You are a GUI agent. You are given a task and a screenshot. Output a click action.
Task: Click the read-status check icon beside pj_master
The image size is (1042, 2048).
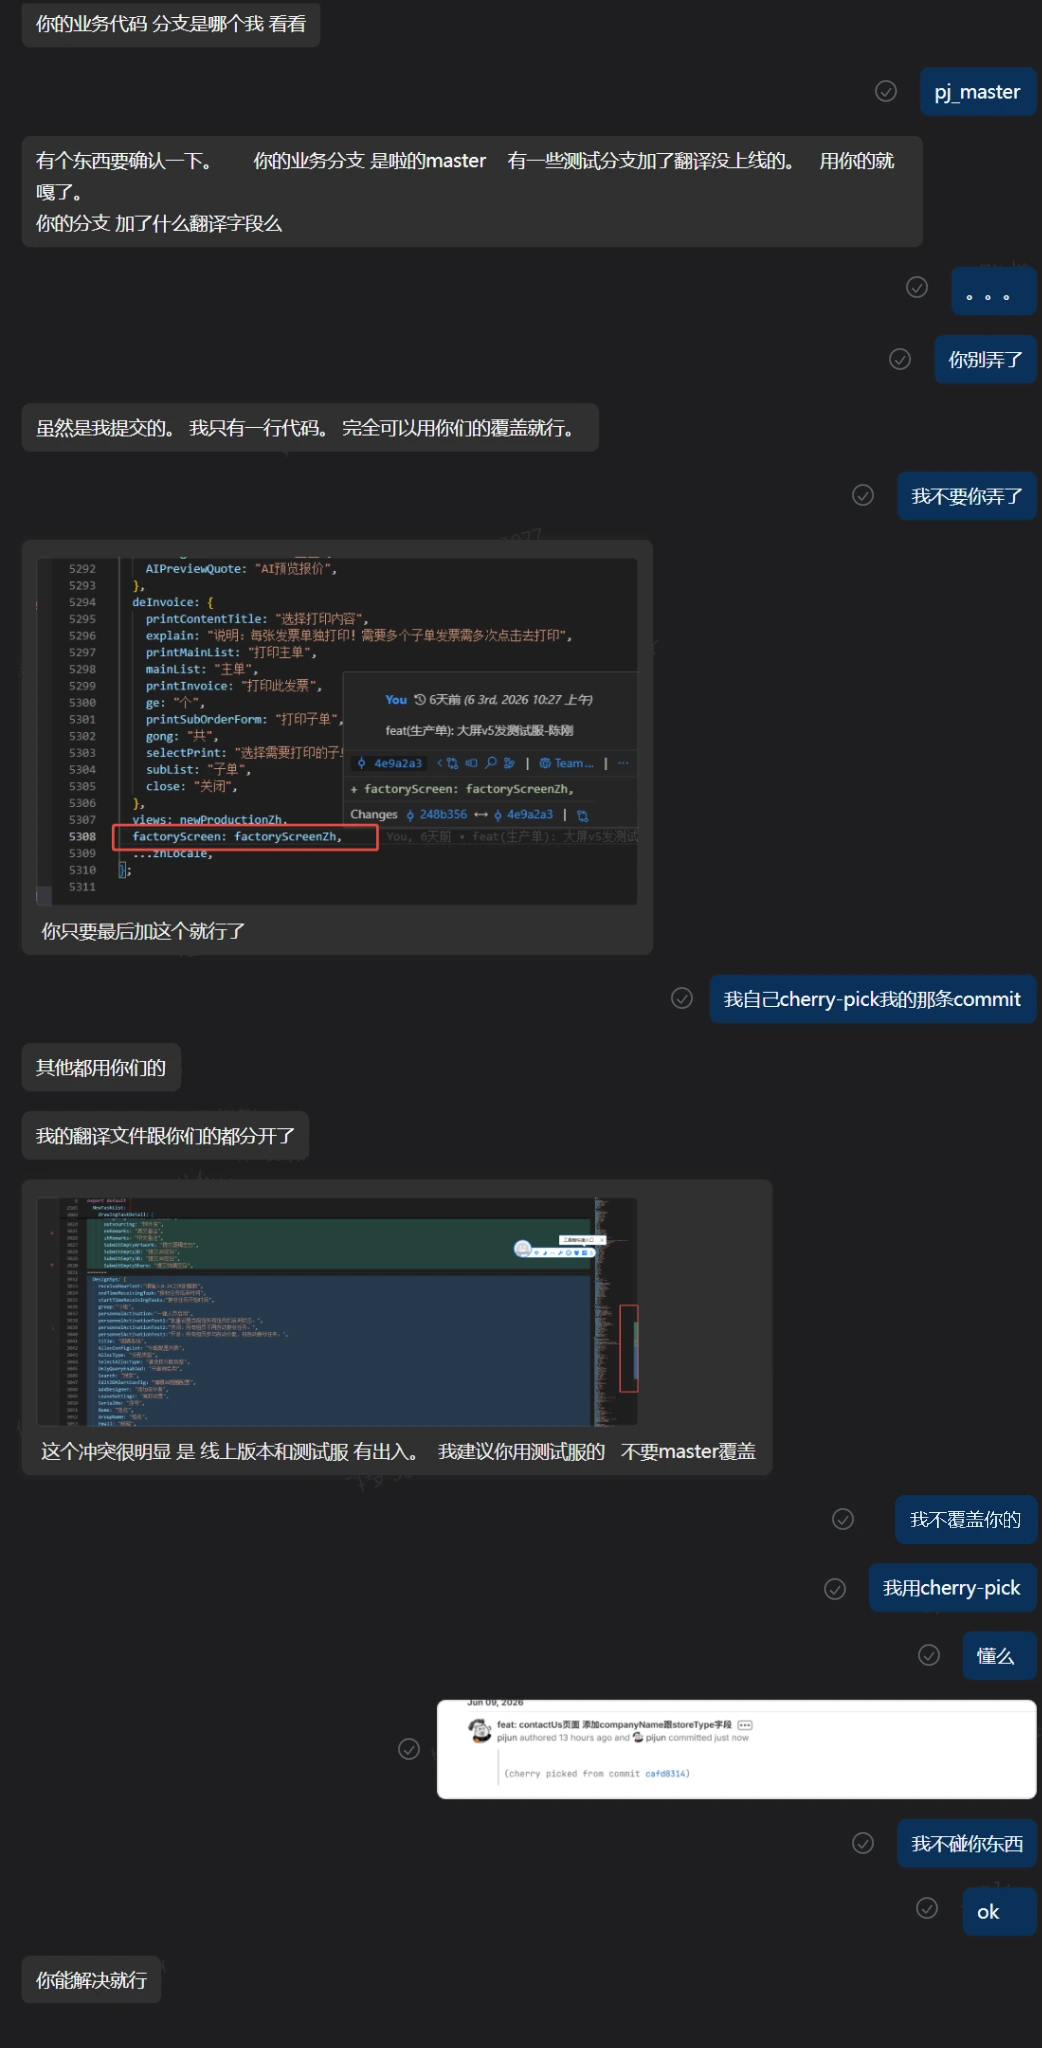pyautogui.click(x=886, y=91)
